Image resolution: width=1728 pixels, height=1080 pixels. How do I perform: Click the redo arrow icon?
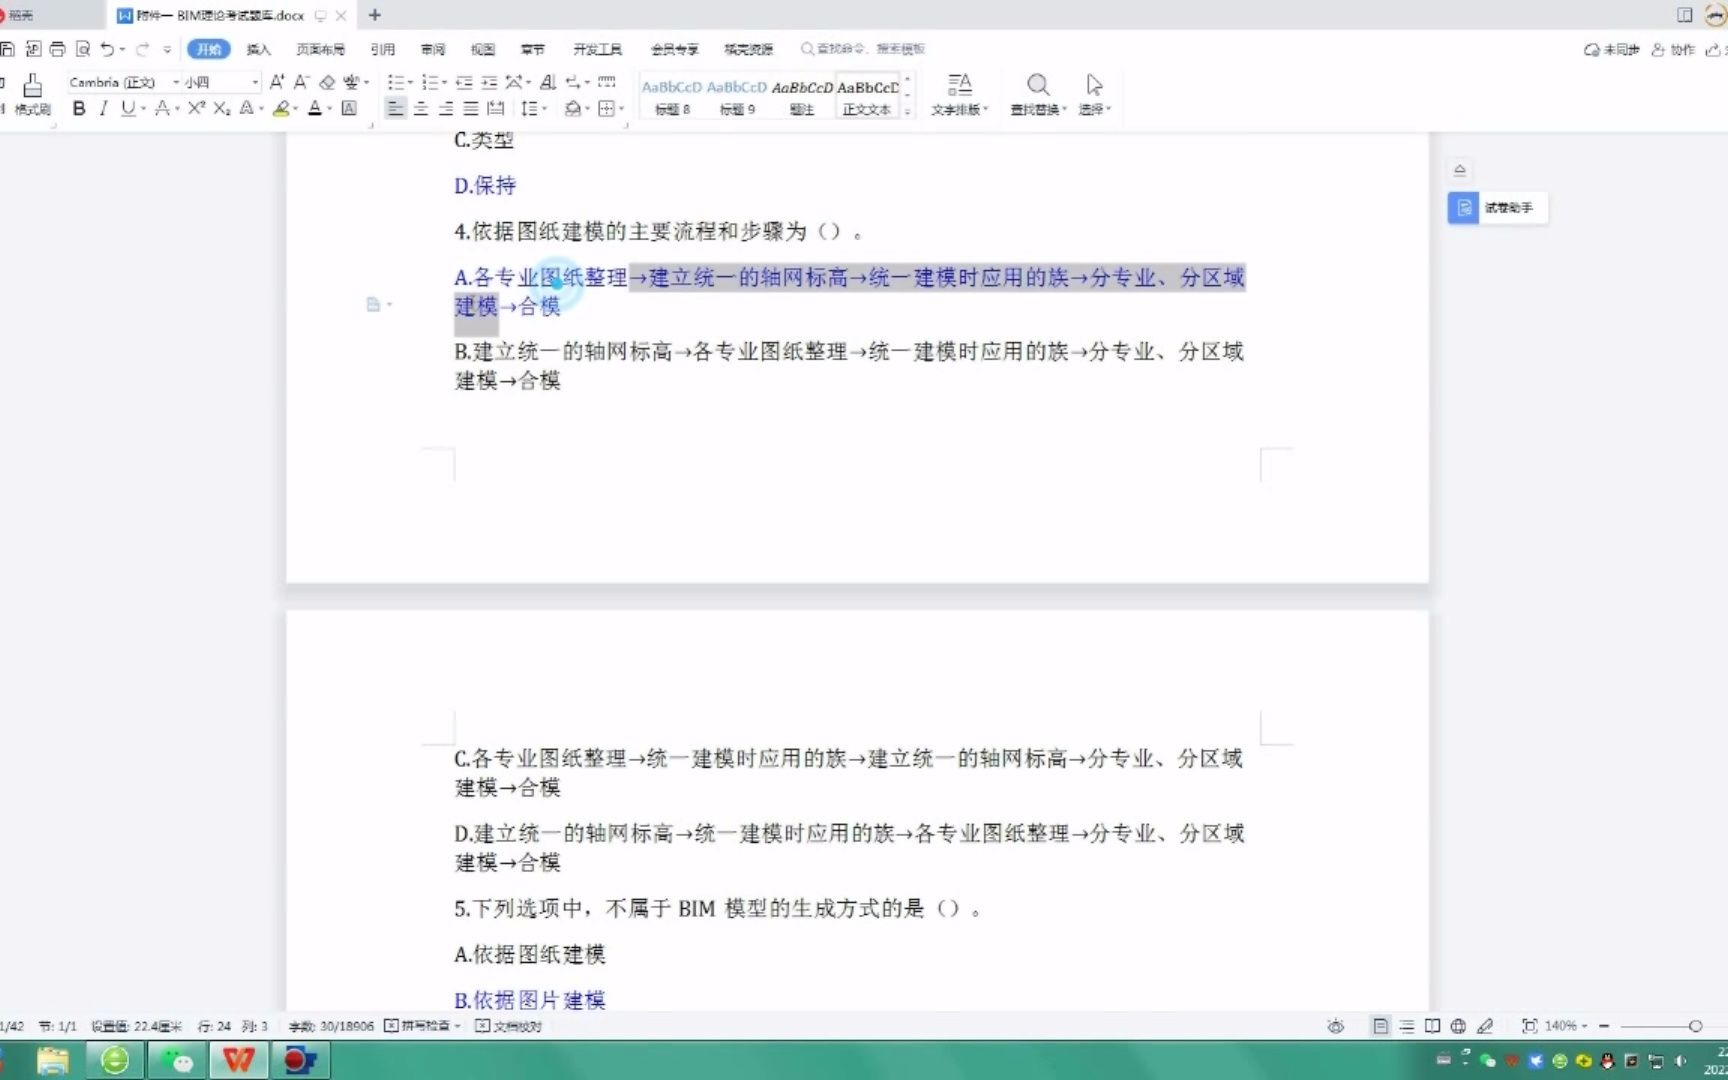click(x=143, y=49)
